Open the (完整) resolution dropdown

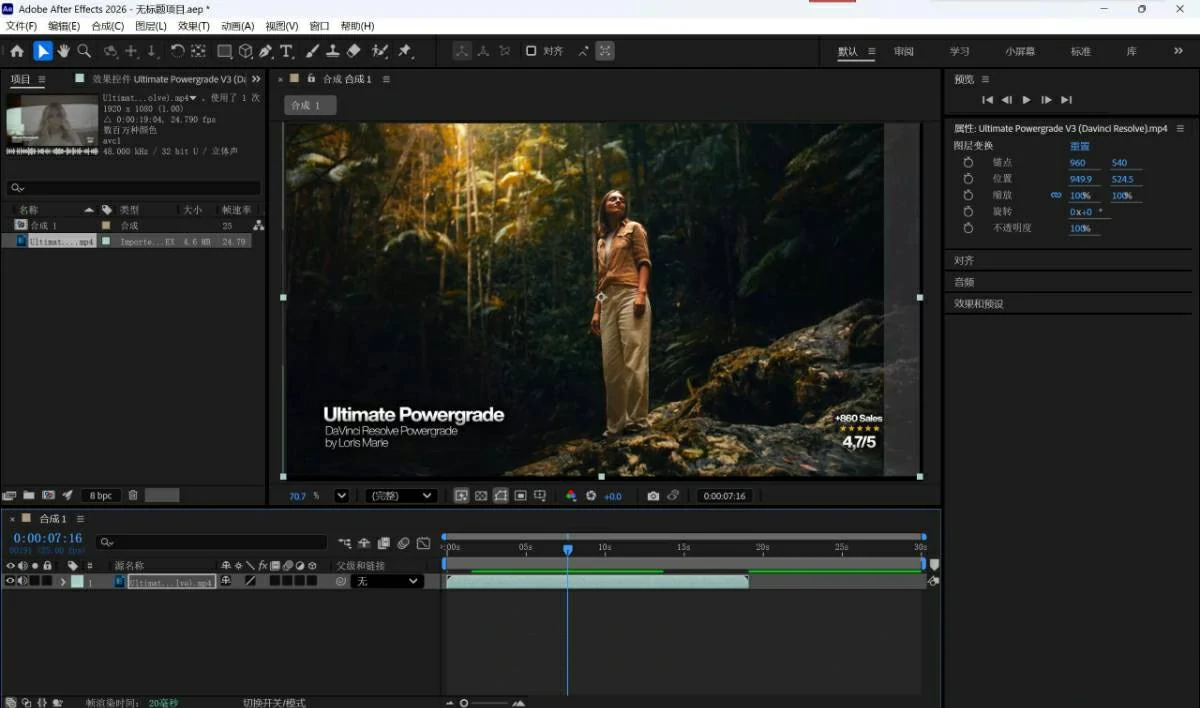tap(401, 496)
